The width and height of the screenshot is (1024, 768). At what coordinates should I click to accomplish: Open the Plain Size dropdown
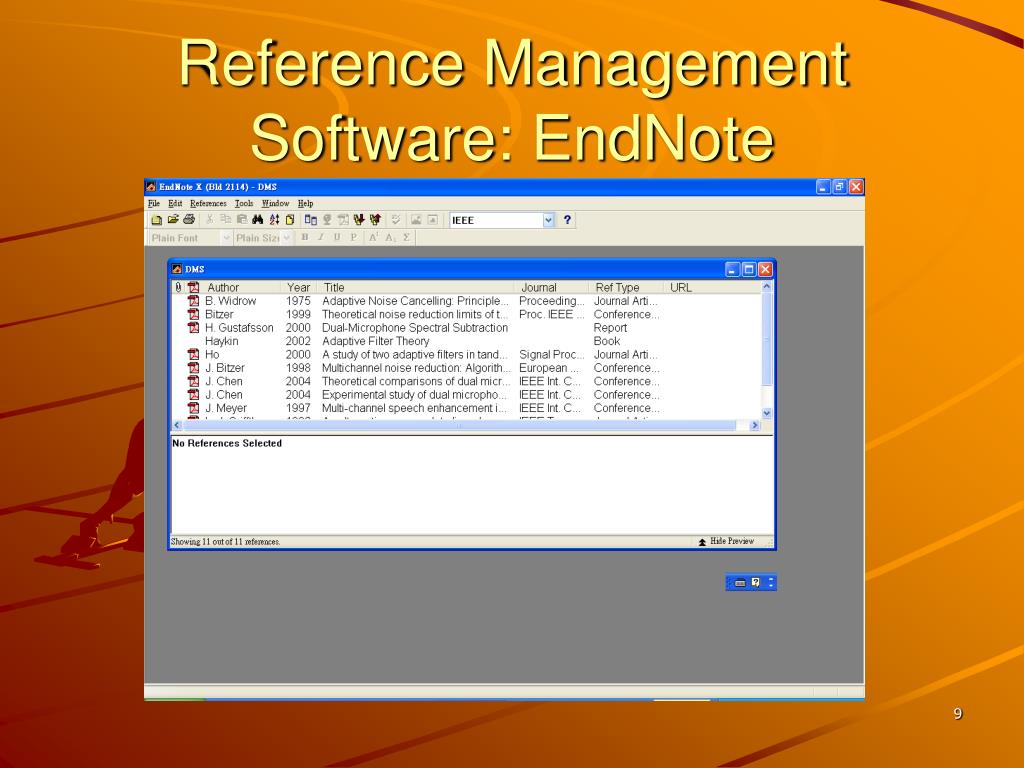click(x=287, y=238)
